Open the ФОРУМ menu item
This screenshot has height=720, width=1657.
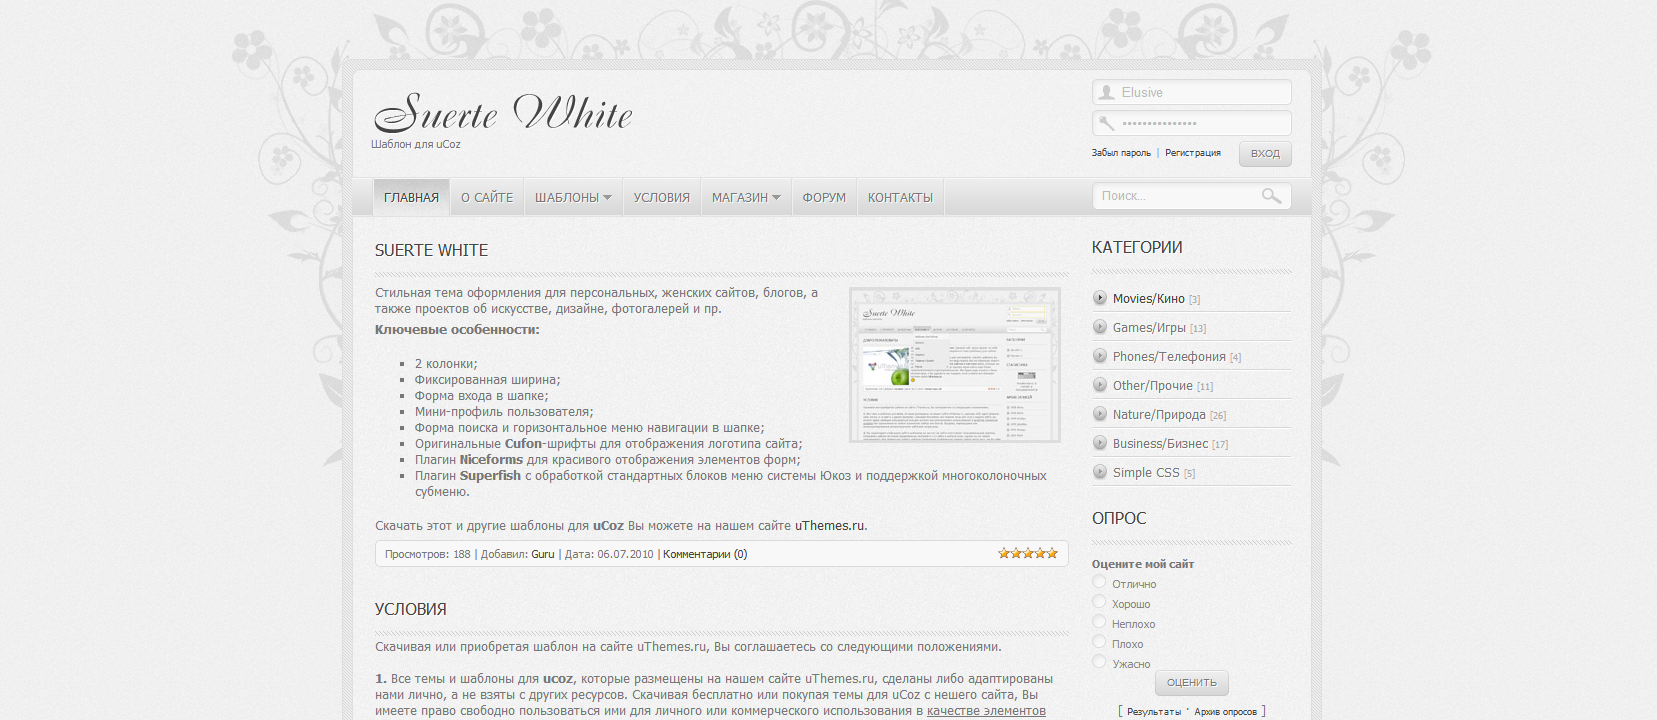(824, 197)
